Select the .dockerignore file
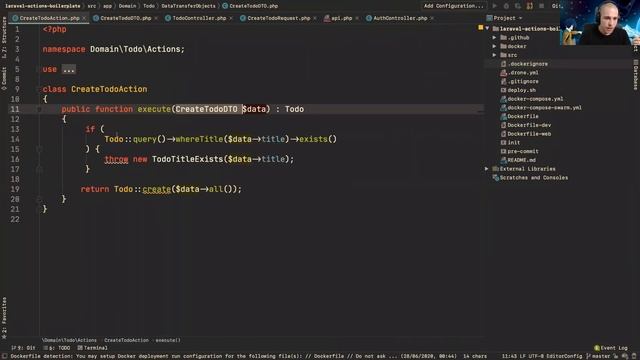 (528, 64)
